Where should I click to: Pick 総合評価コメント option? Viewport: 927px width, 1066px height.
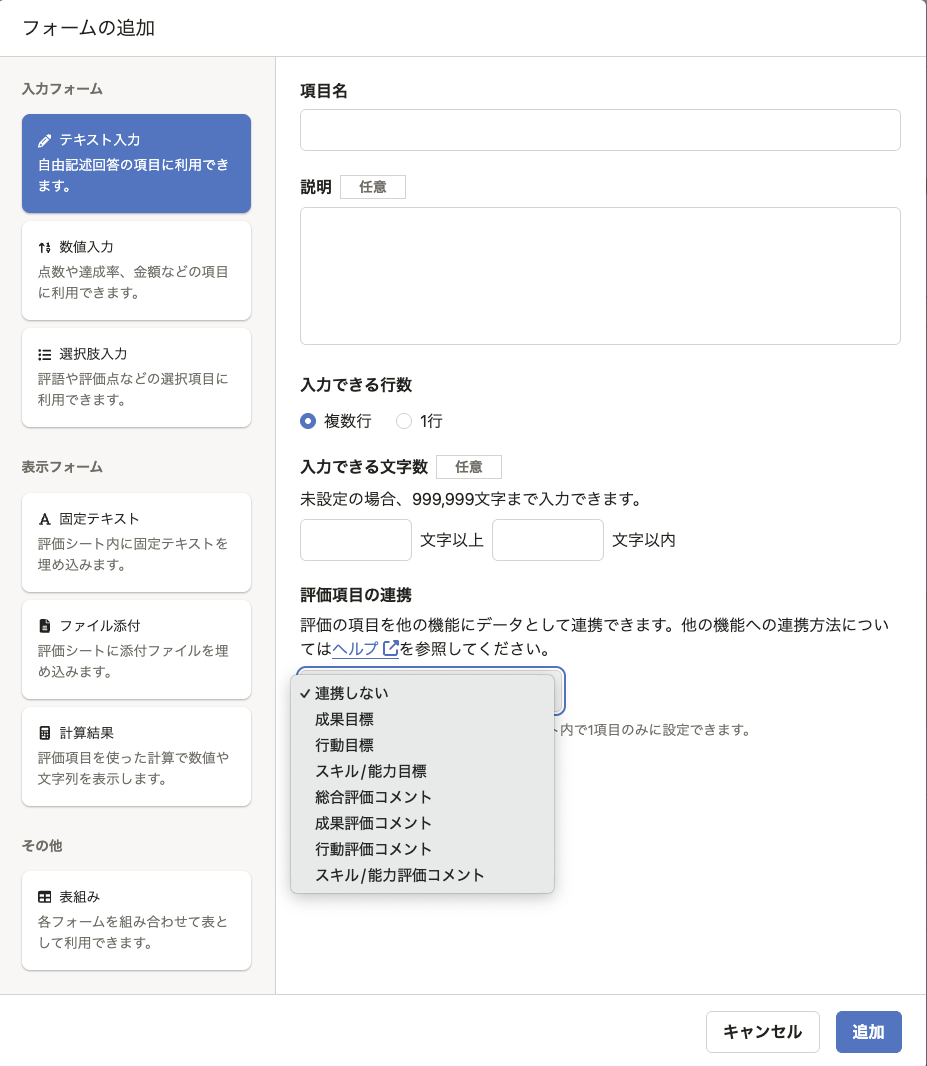pyautogui.click(x=373, y=797)
